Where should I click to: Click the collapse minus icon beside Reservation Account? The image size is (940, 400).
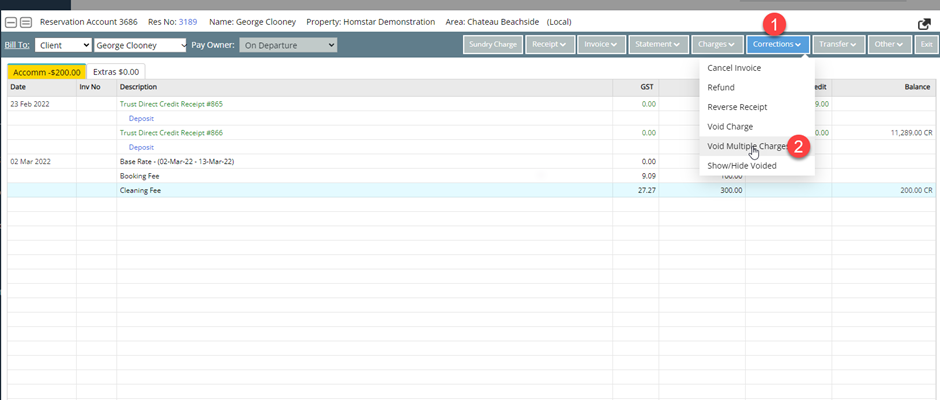pos(12,22)
